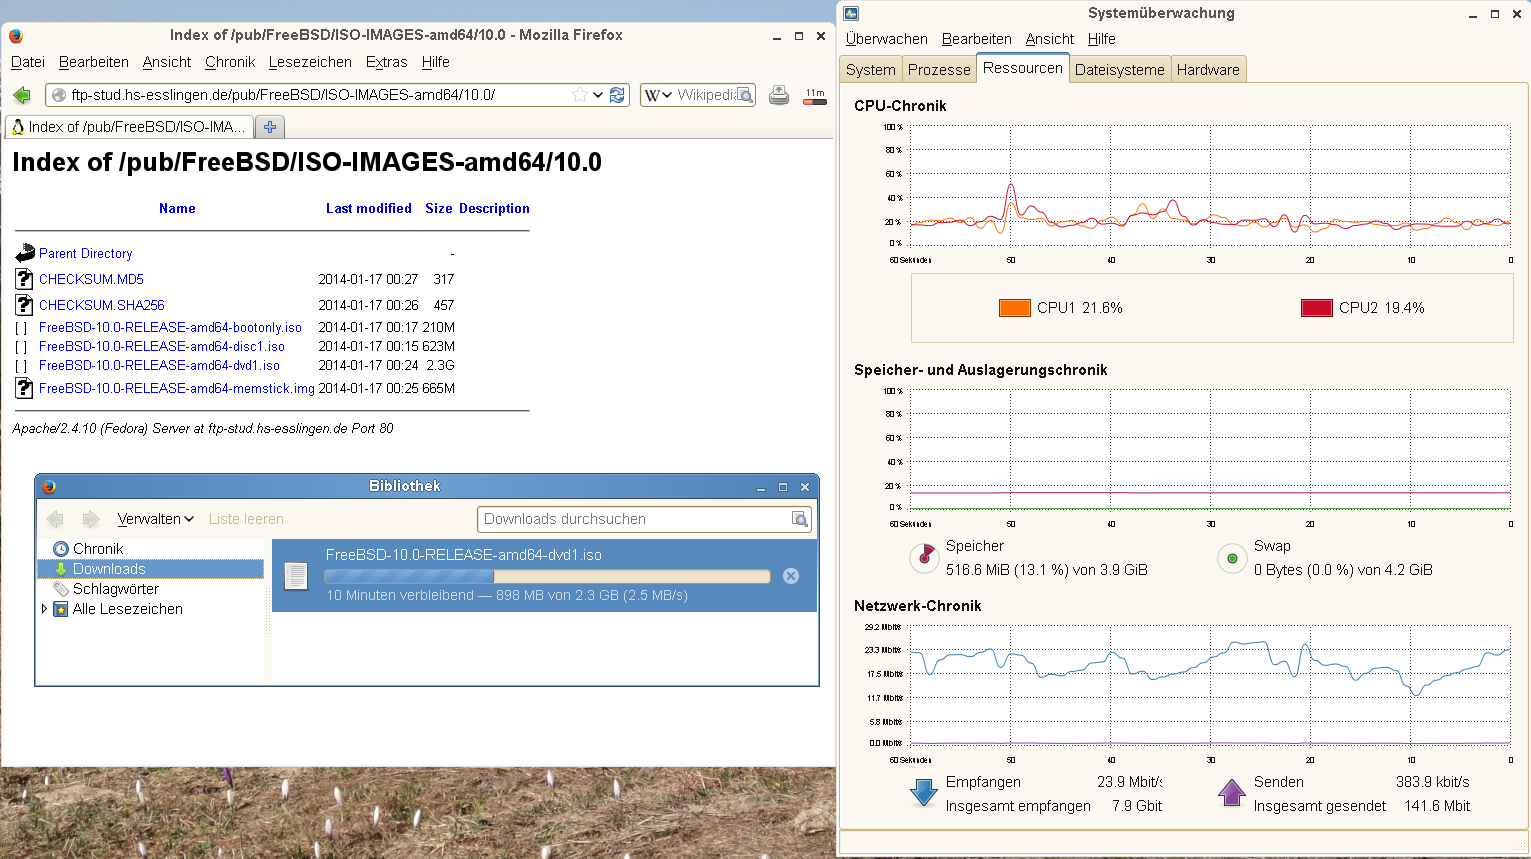Click the dvd1.iso download progress bar
This screenshot has width=1531, height=859.
coord(547,576)
